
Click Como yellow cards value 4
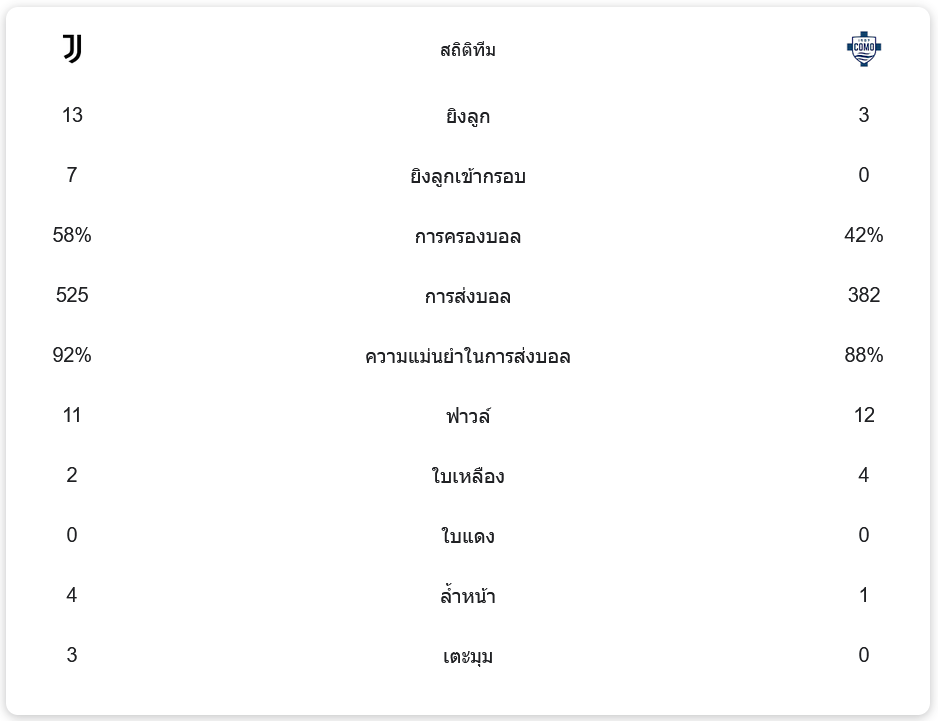(x=864, y=475)
